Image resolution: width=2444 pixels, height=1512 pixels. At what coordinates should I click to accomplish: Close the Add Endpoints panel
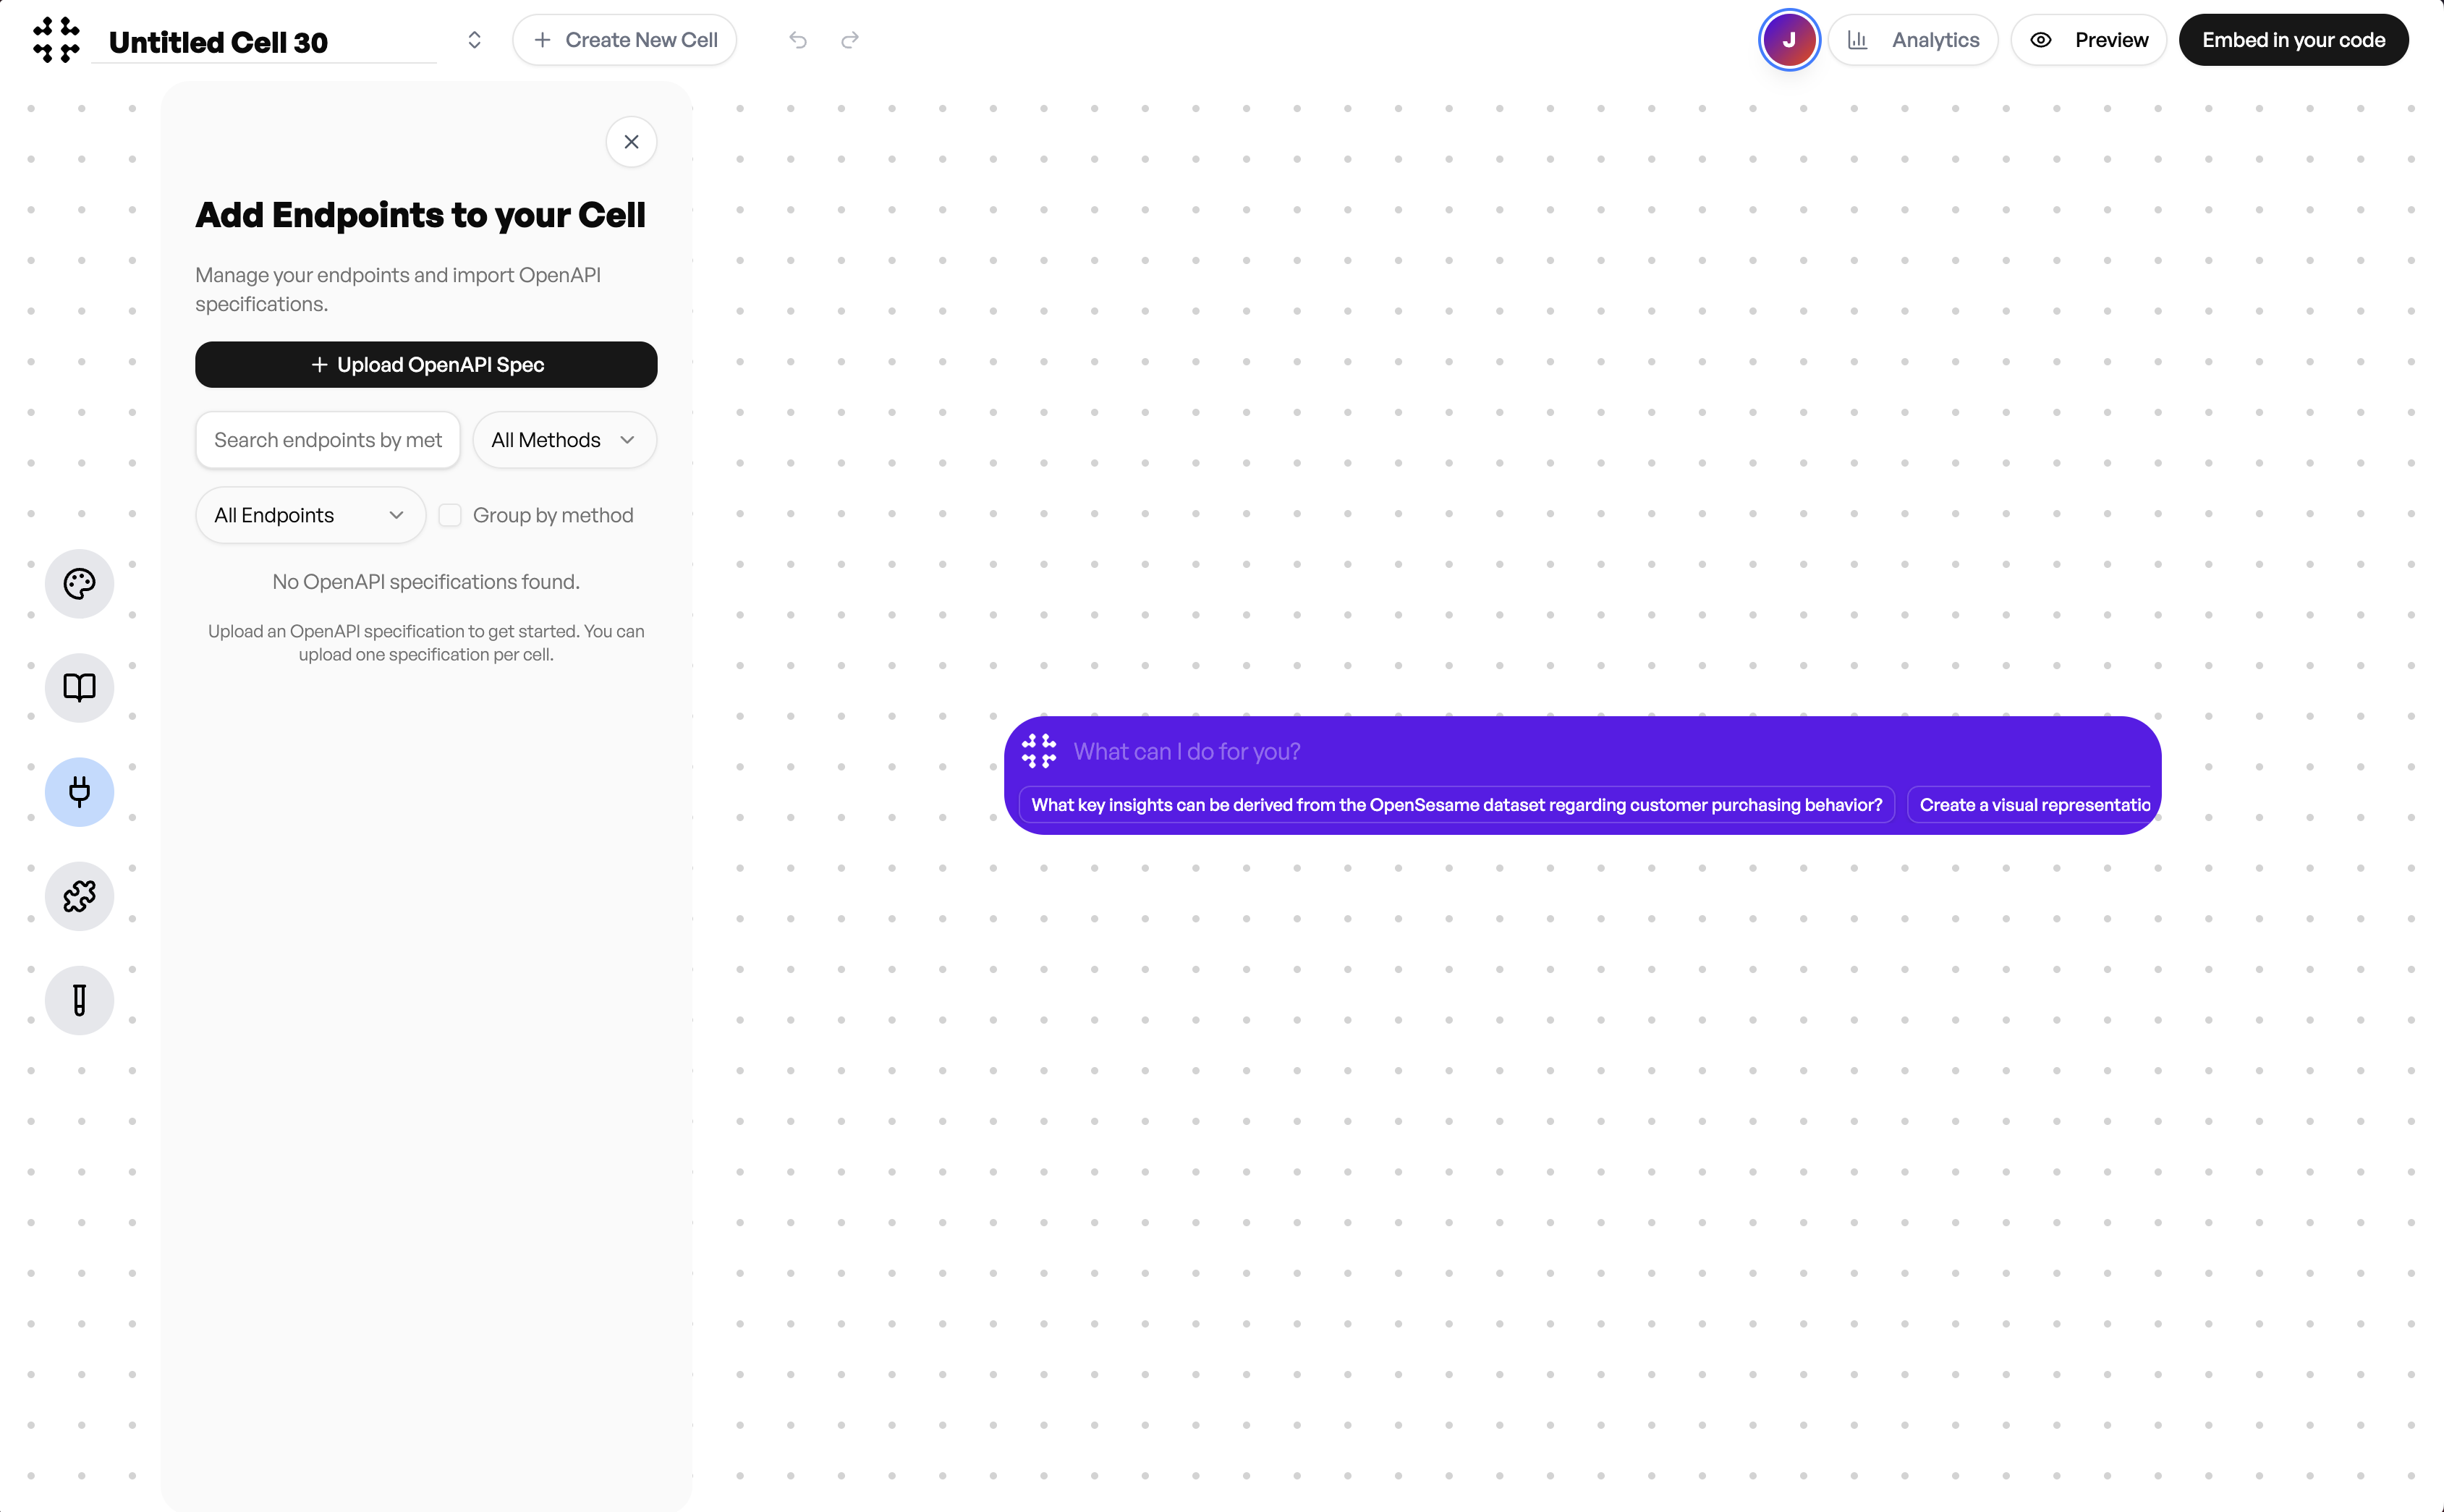631,142
